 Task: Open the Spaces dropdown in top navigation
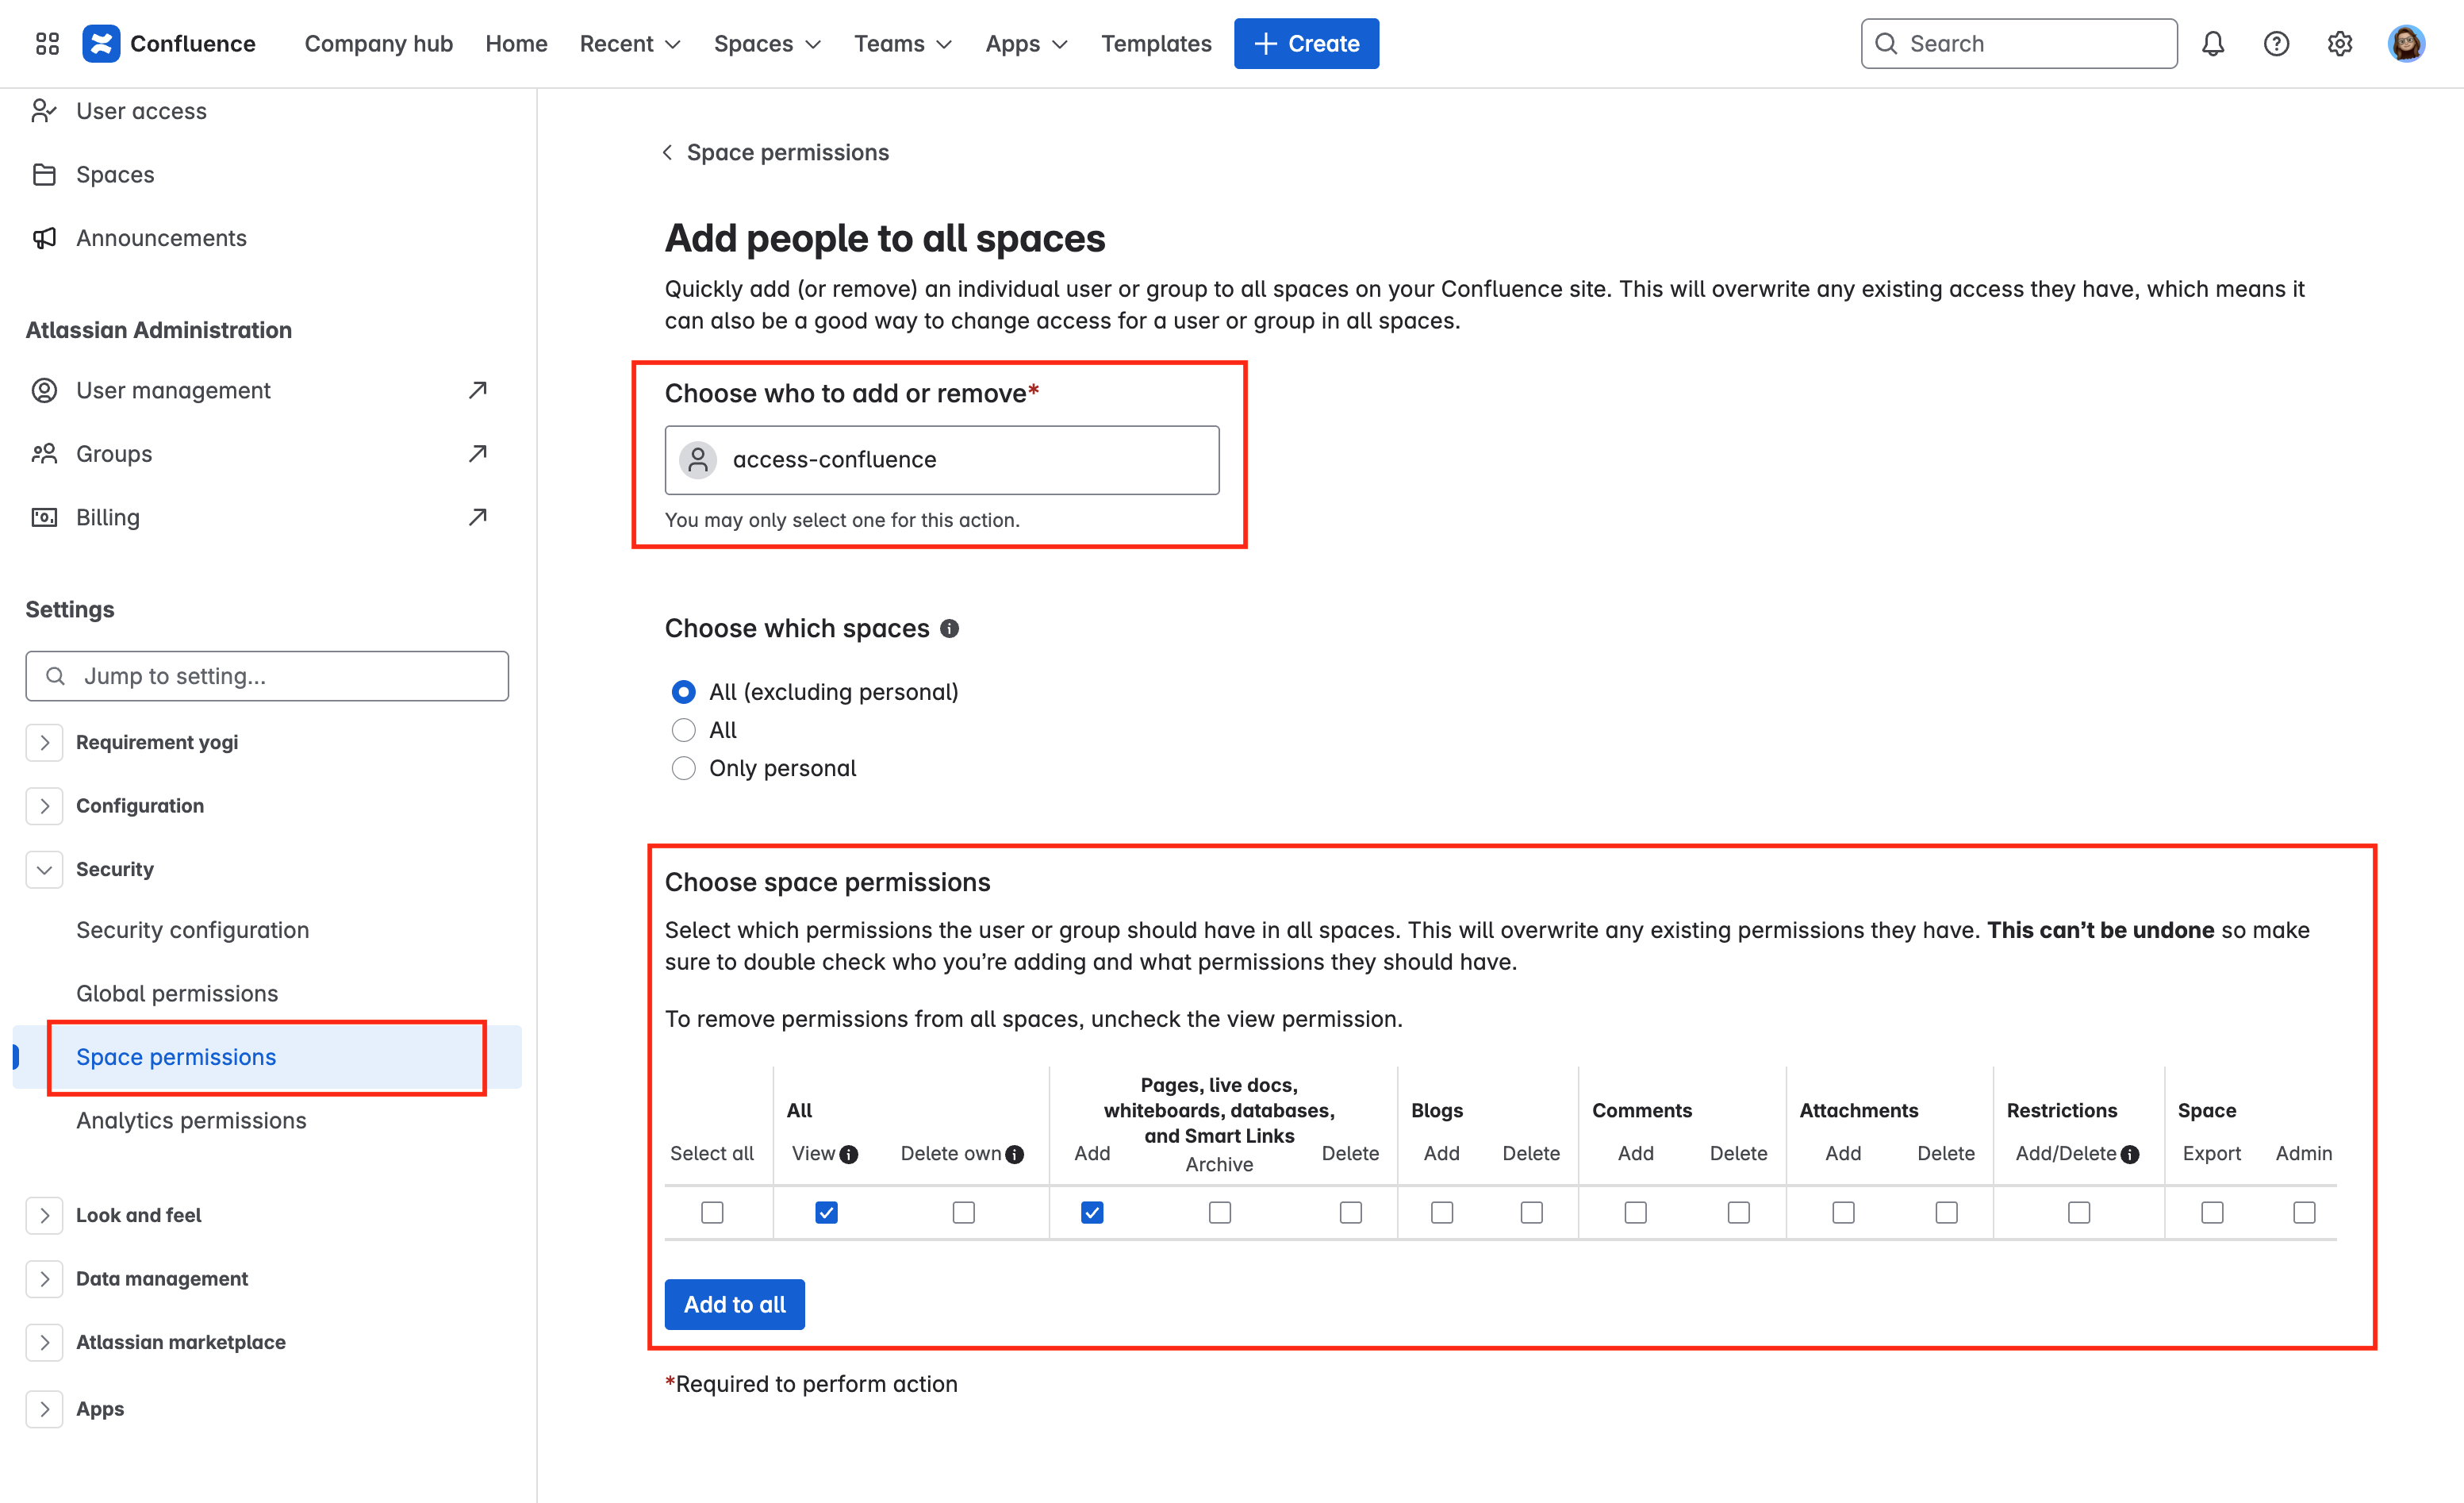[767, 43]
